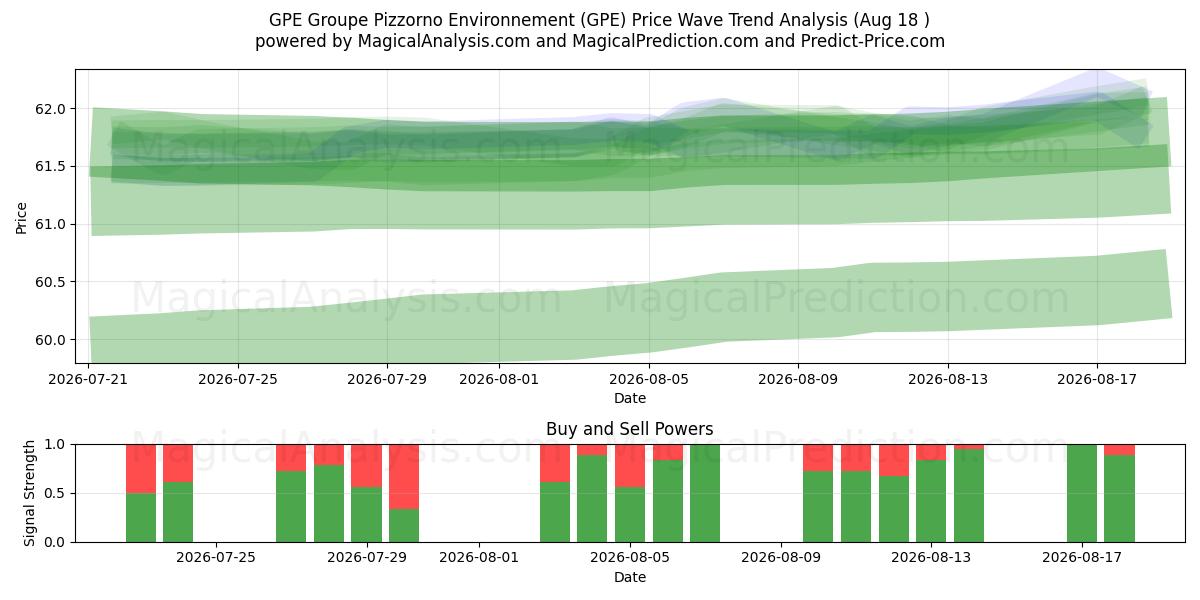Click 2026-07-25 on the price chart axis

238,379
